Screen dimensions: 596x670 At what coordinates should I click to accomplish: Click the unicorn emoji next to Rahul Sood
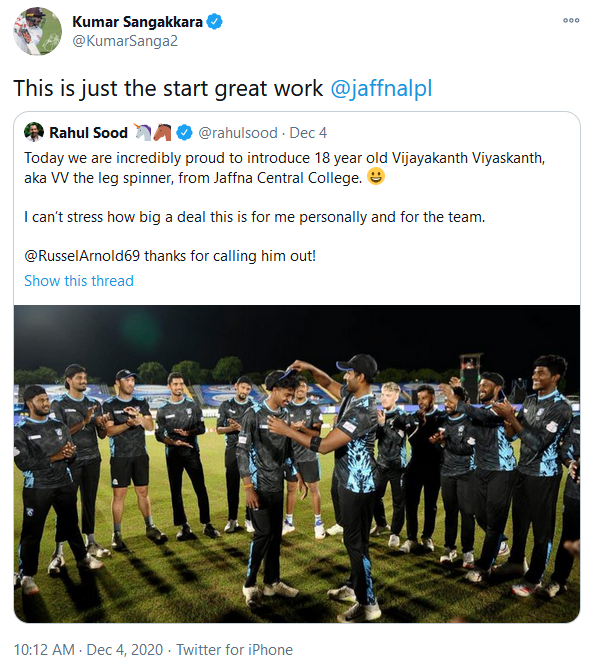[x=144, y=132]
